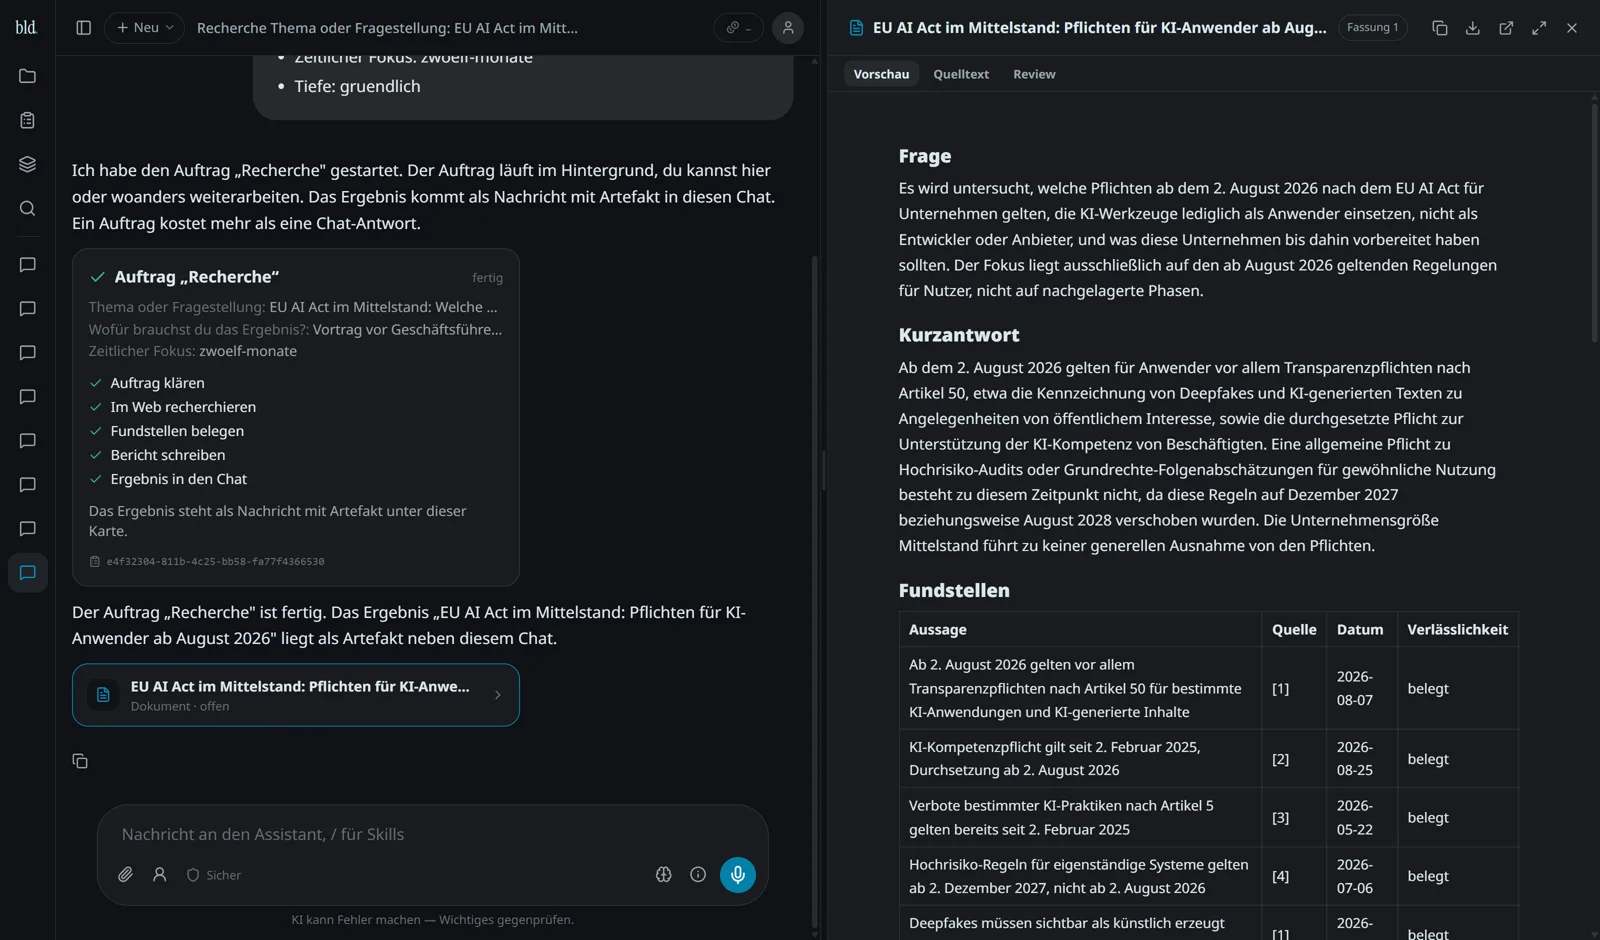
Task: Open the "Fassung 1" version selector
Action: click(x=1372, y=28)
